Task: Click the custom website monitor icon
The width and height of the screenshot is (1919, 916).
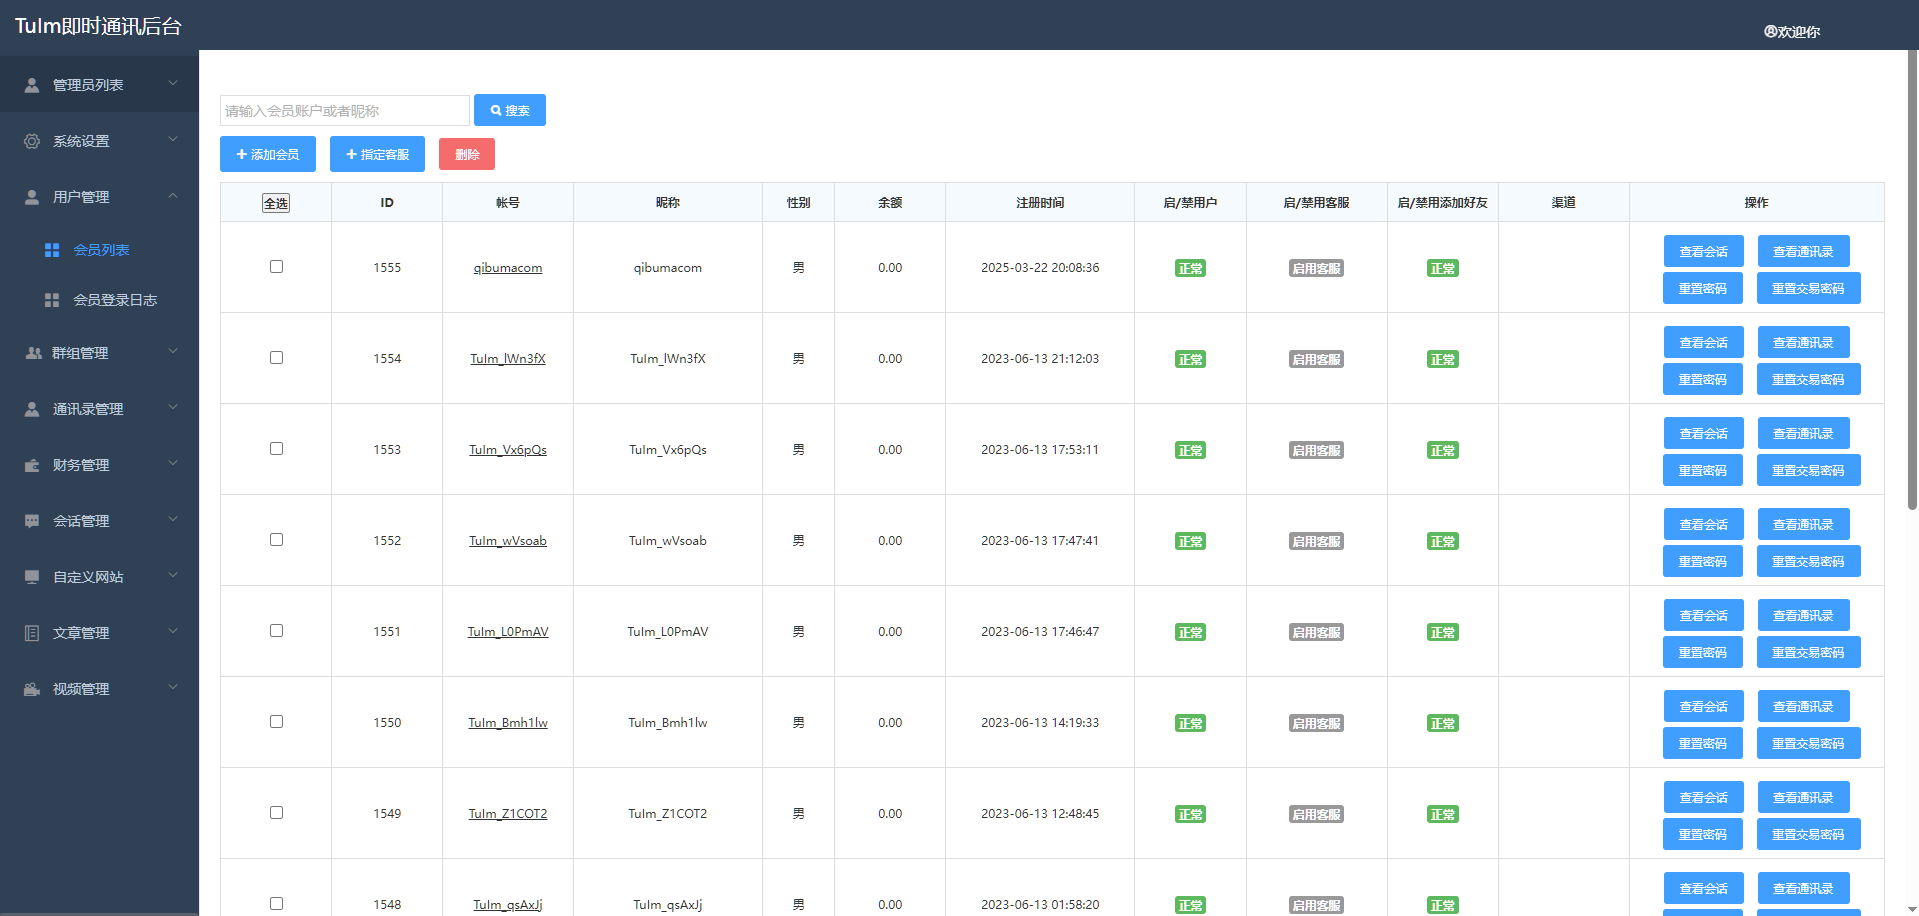Action: point(32,577)
